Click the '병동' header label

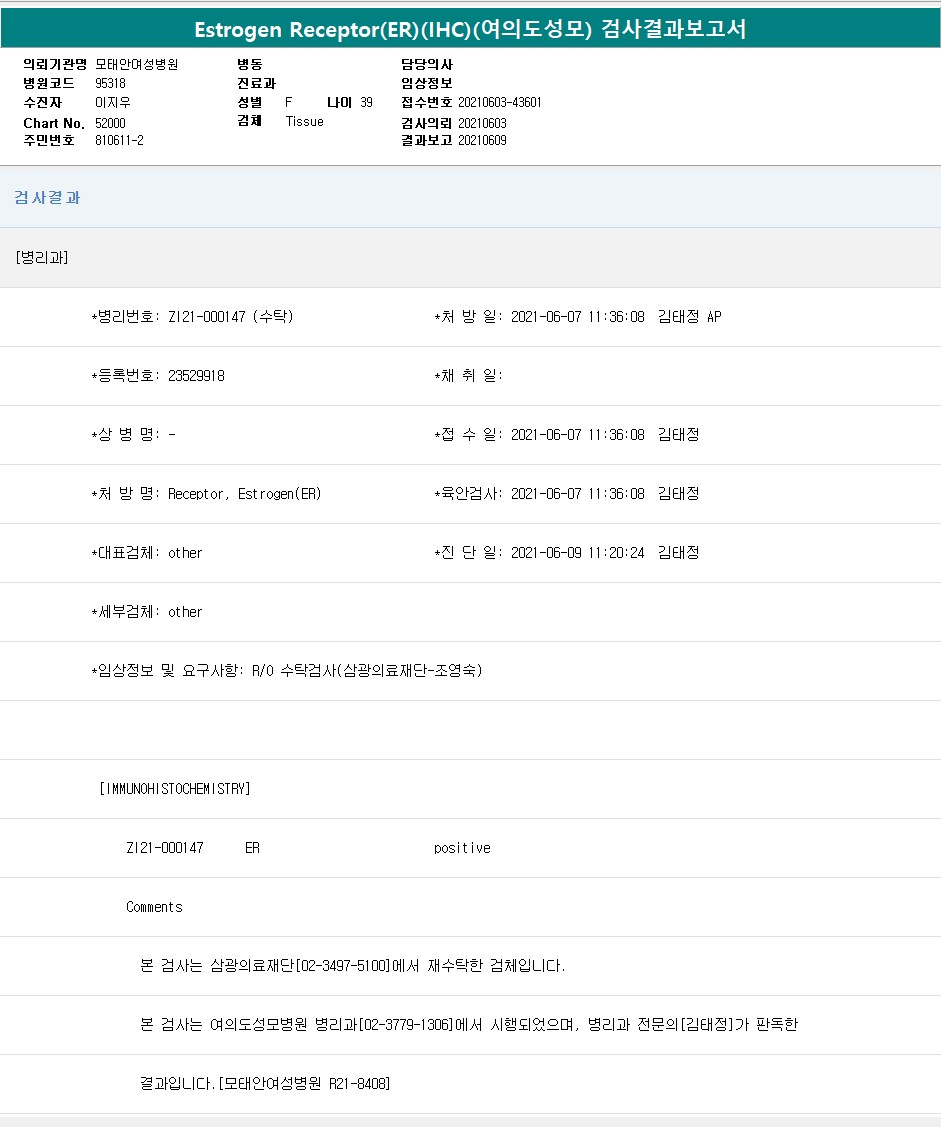[250, 65]
